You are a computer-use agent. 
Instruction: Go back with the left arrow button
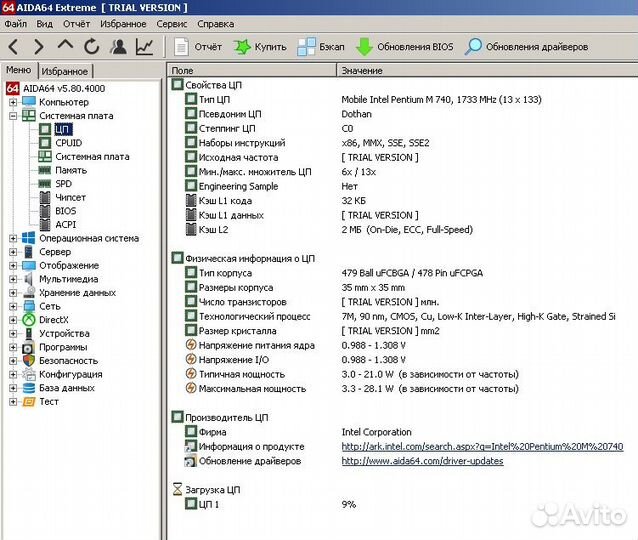[13, 47]
